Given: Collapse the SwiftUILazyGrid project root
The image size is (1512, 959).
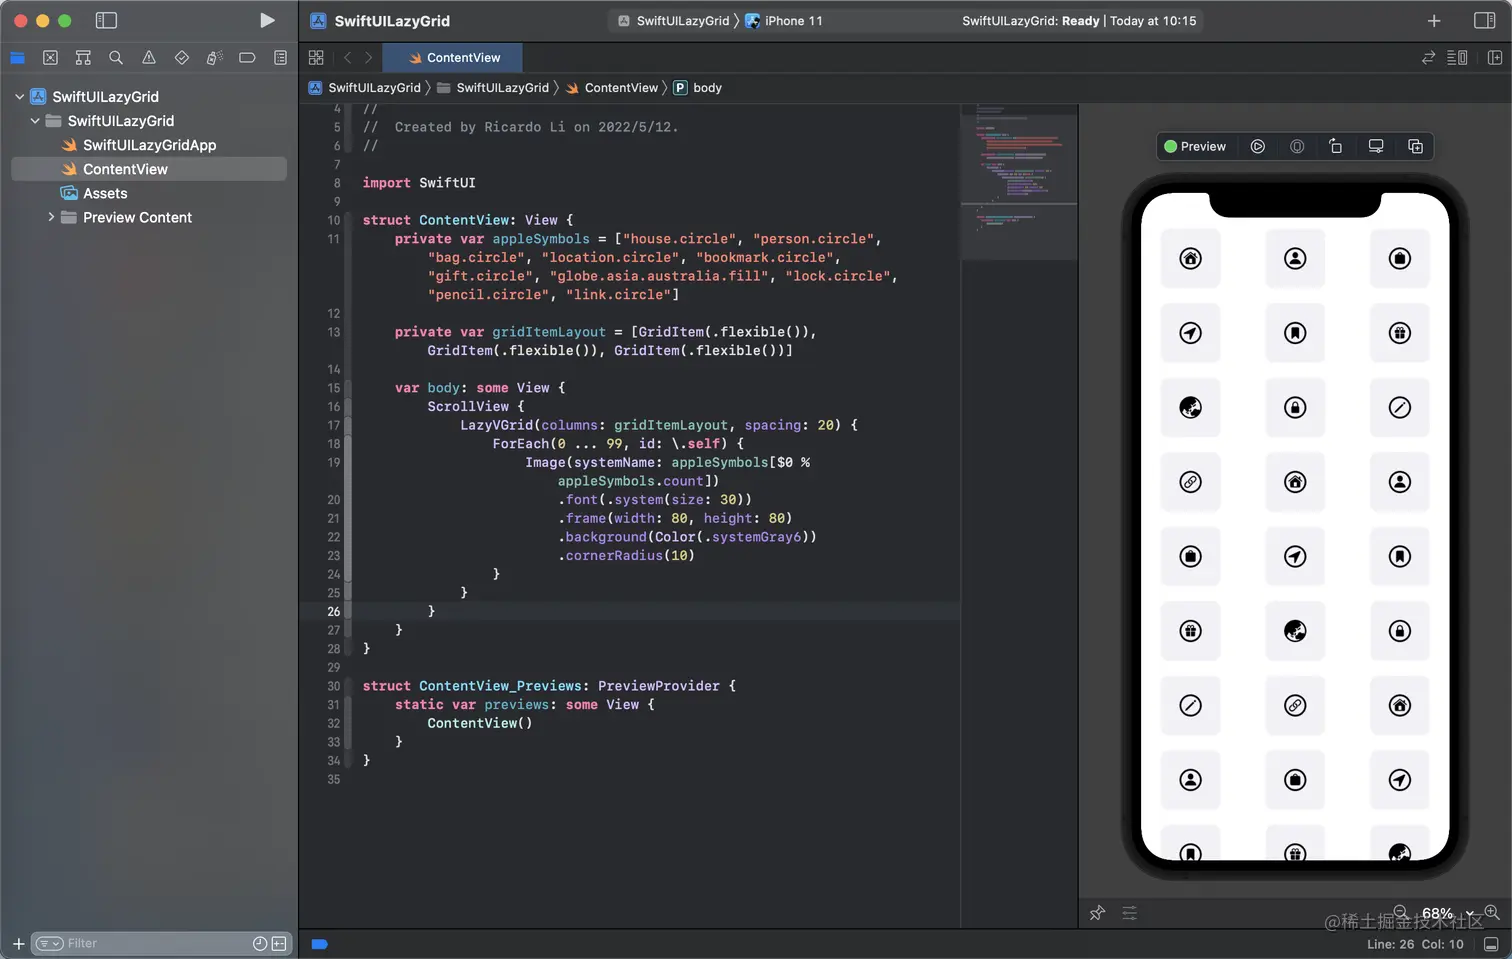Looking at the screenshot, I should tap(19, 97).
